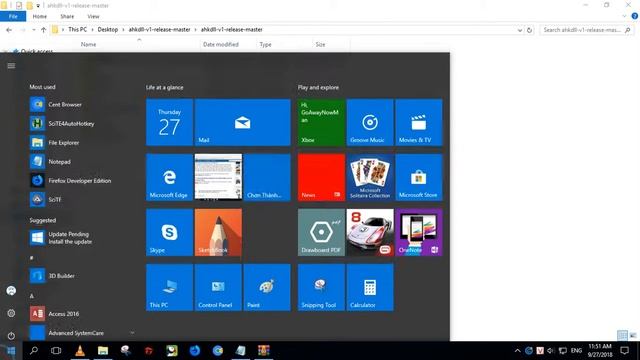Refresh the Explorer folder view
This screenshot has height=360, width=640.
[x=529, y=30]
